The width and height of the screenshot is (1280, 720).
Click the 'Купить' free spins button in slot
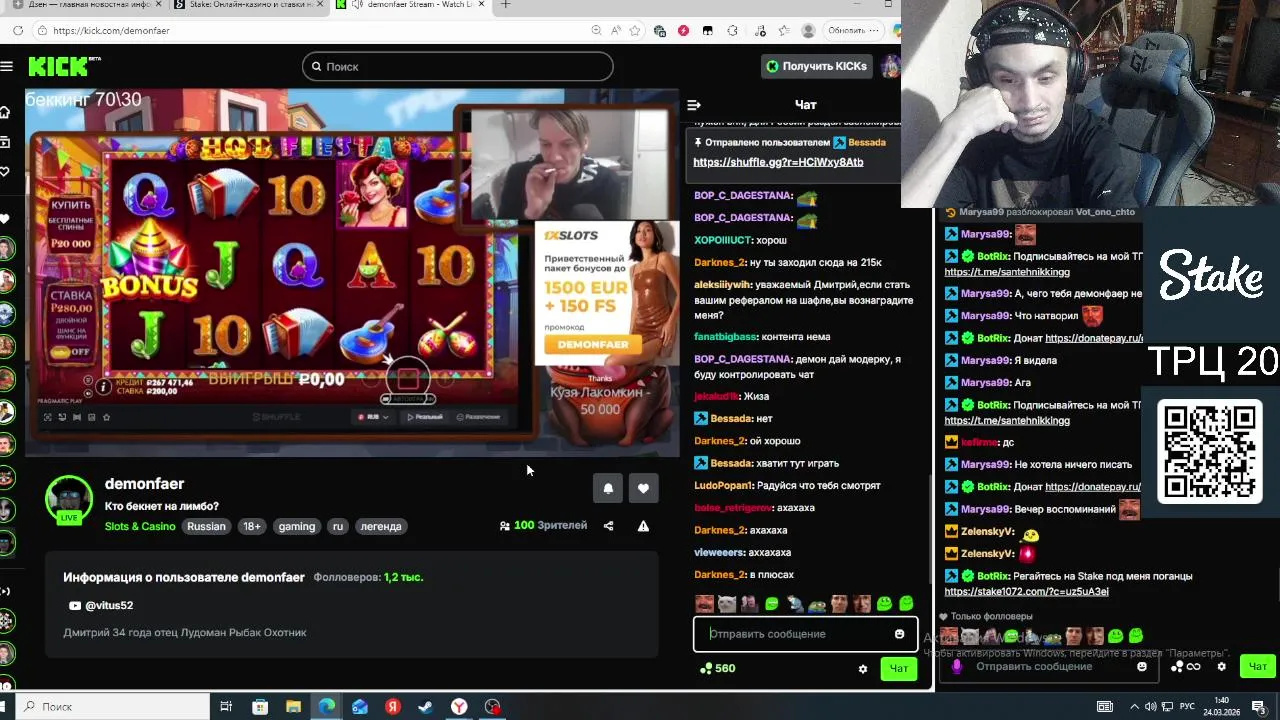[x=71, y=223]
